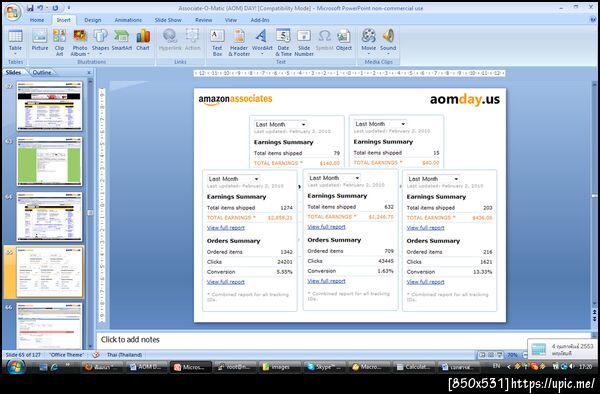Open Last Month dropdown above 79 items
Screen dimensions: 600x394
tap(281, 124)
